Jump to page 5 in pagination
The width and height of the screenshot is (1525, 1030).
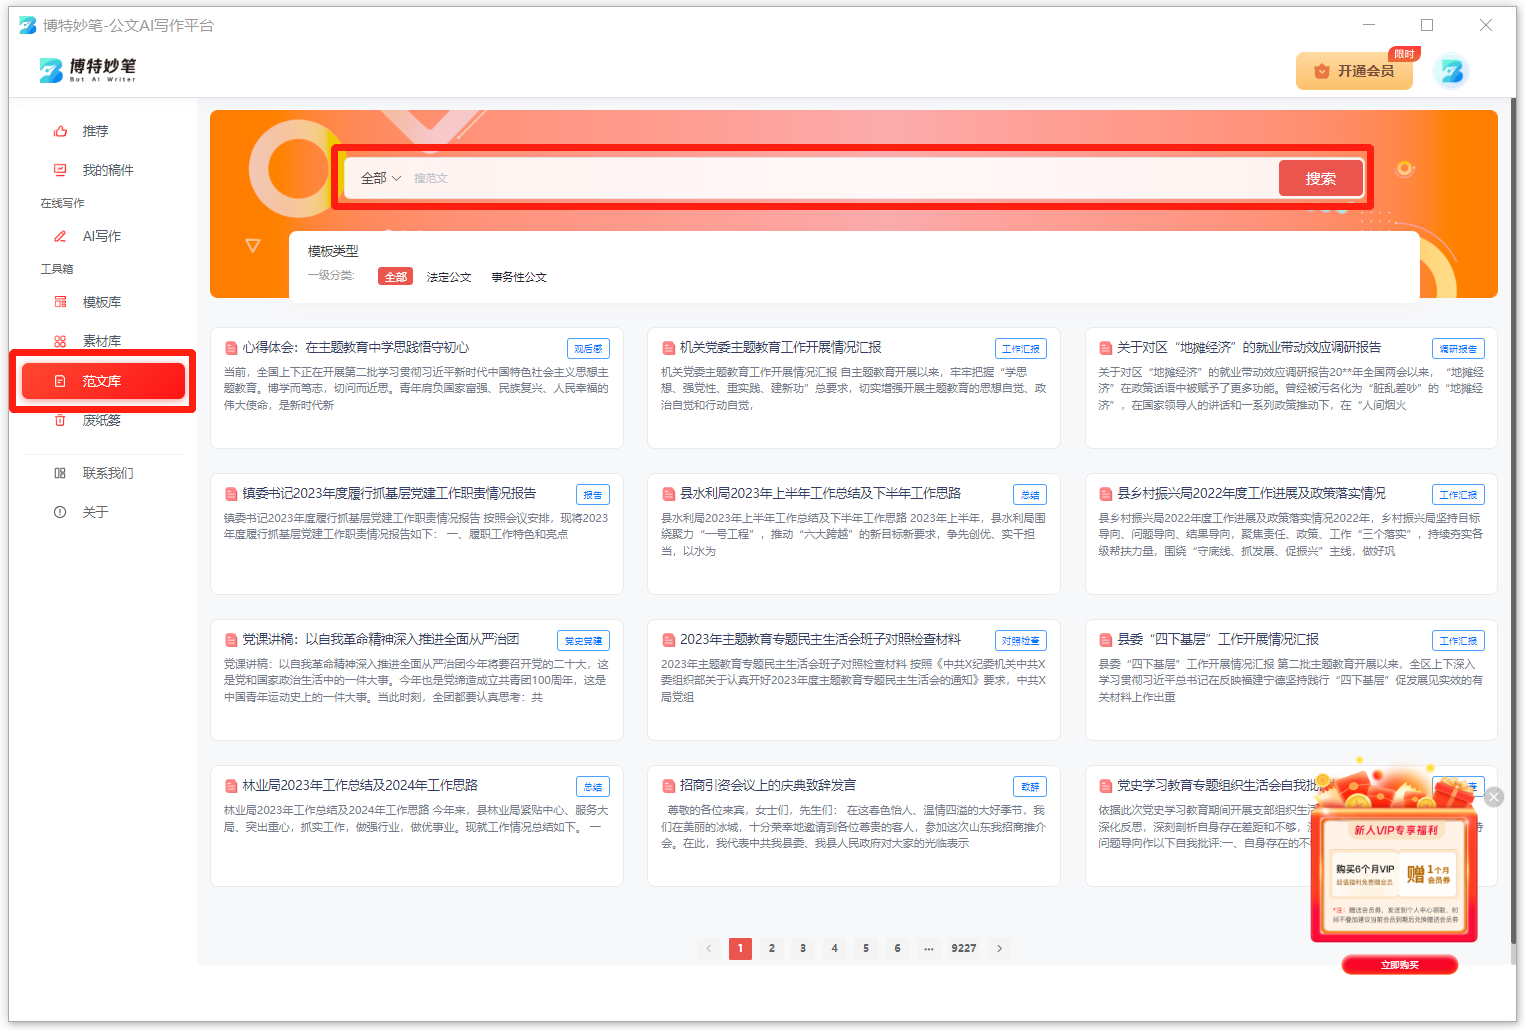click(866, 948)
